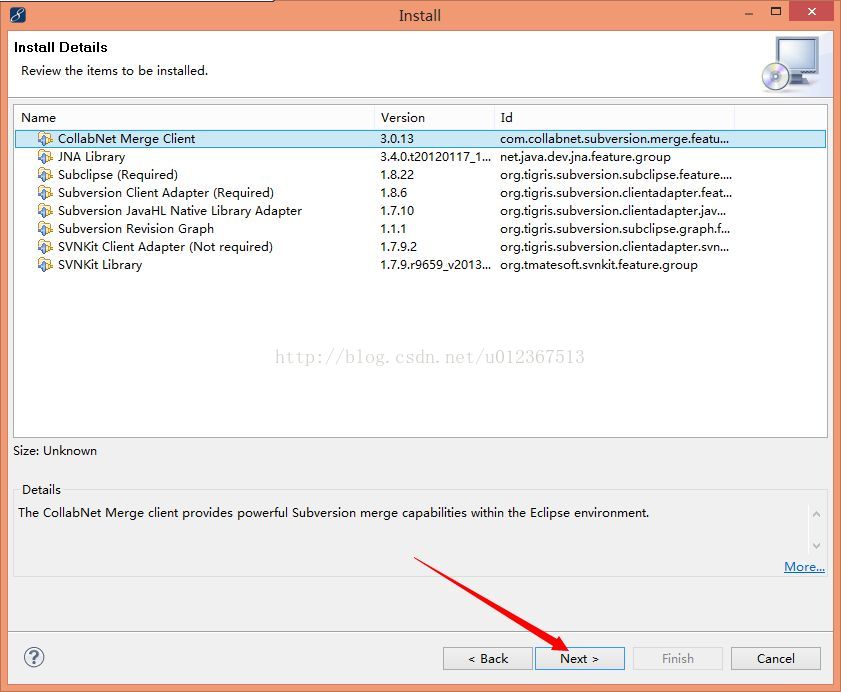Select the Subclipse (Required) row
The image size is (841, 692).
pyautogui.click(x=420, y=175)
